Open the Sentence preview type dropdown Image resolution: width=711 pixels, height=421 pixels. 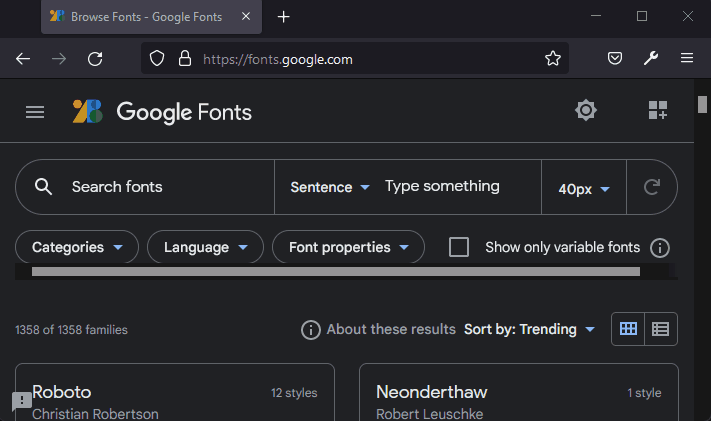click(x=330, y=187)
